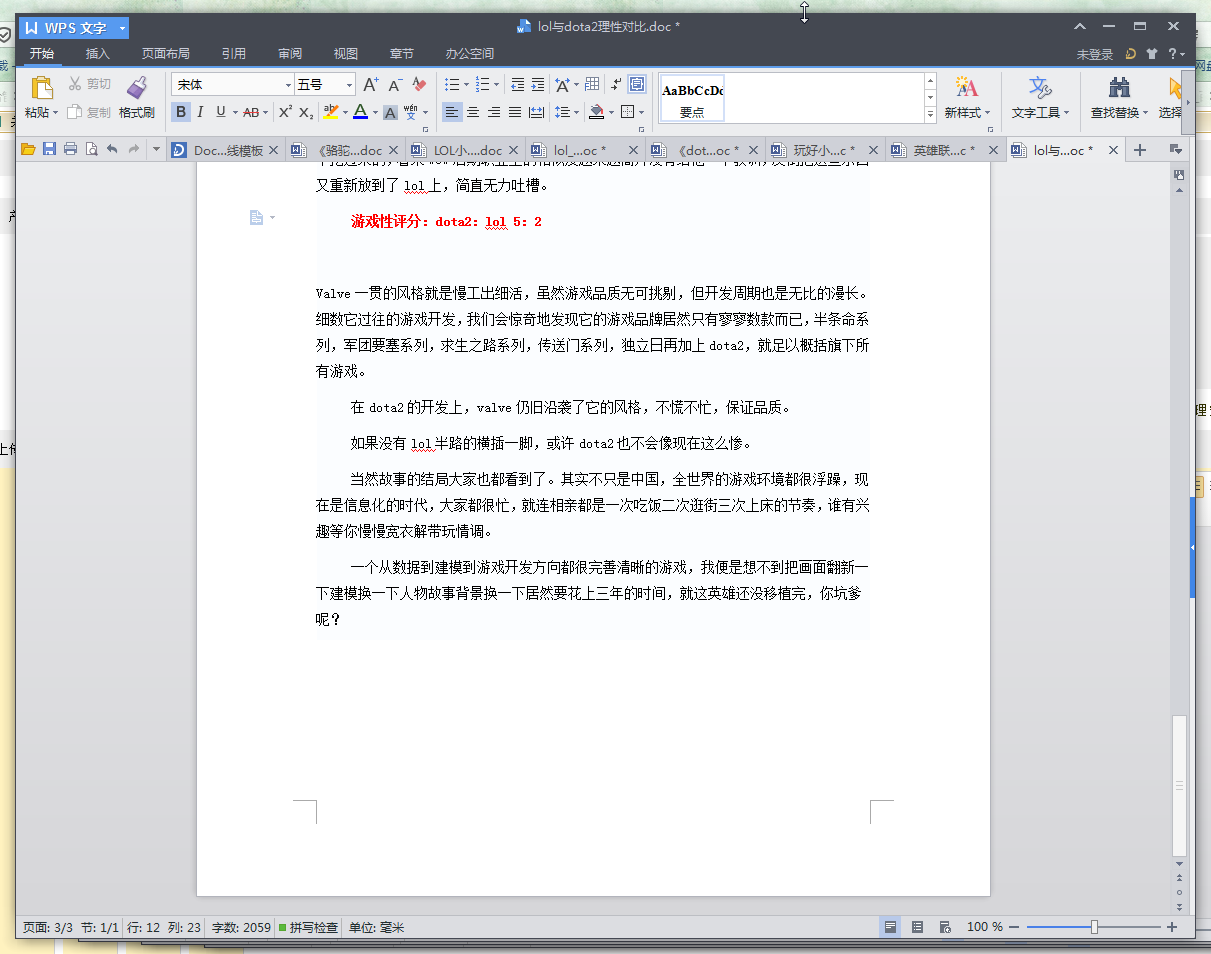The image size is (1211, 954).
Task: Click the skin T-shirt icon in title bar
Action: tap(1152, 54)
